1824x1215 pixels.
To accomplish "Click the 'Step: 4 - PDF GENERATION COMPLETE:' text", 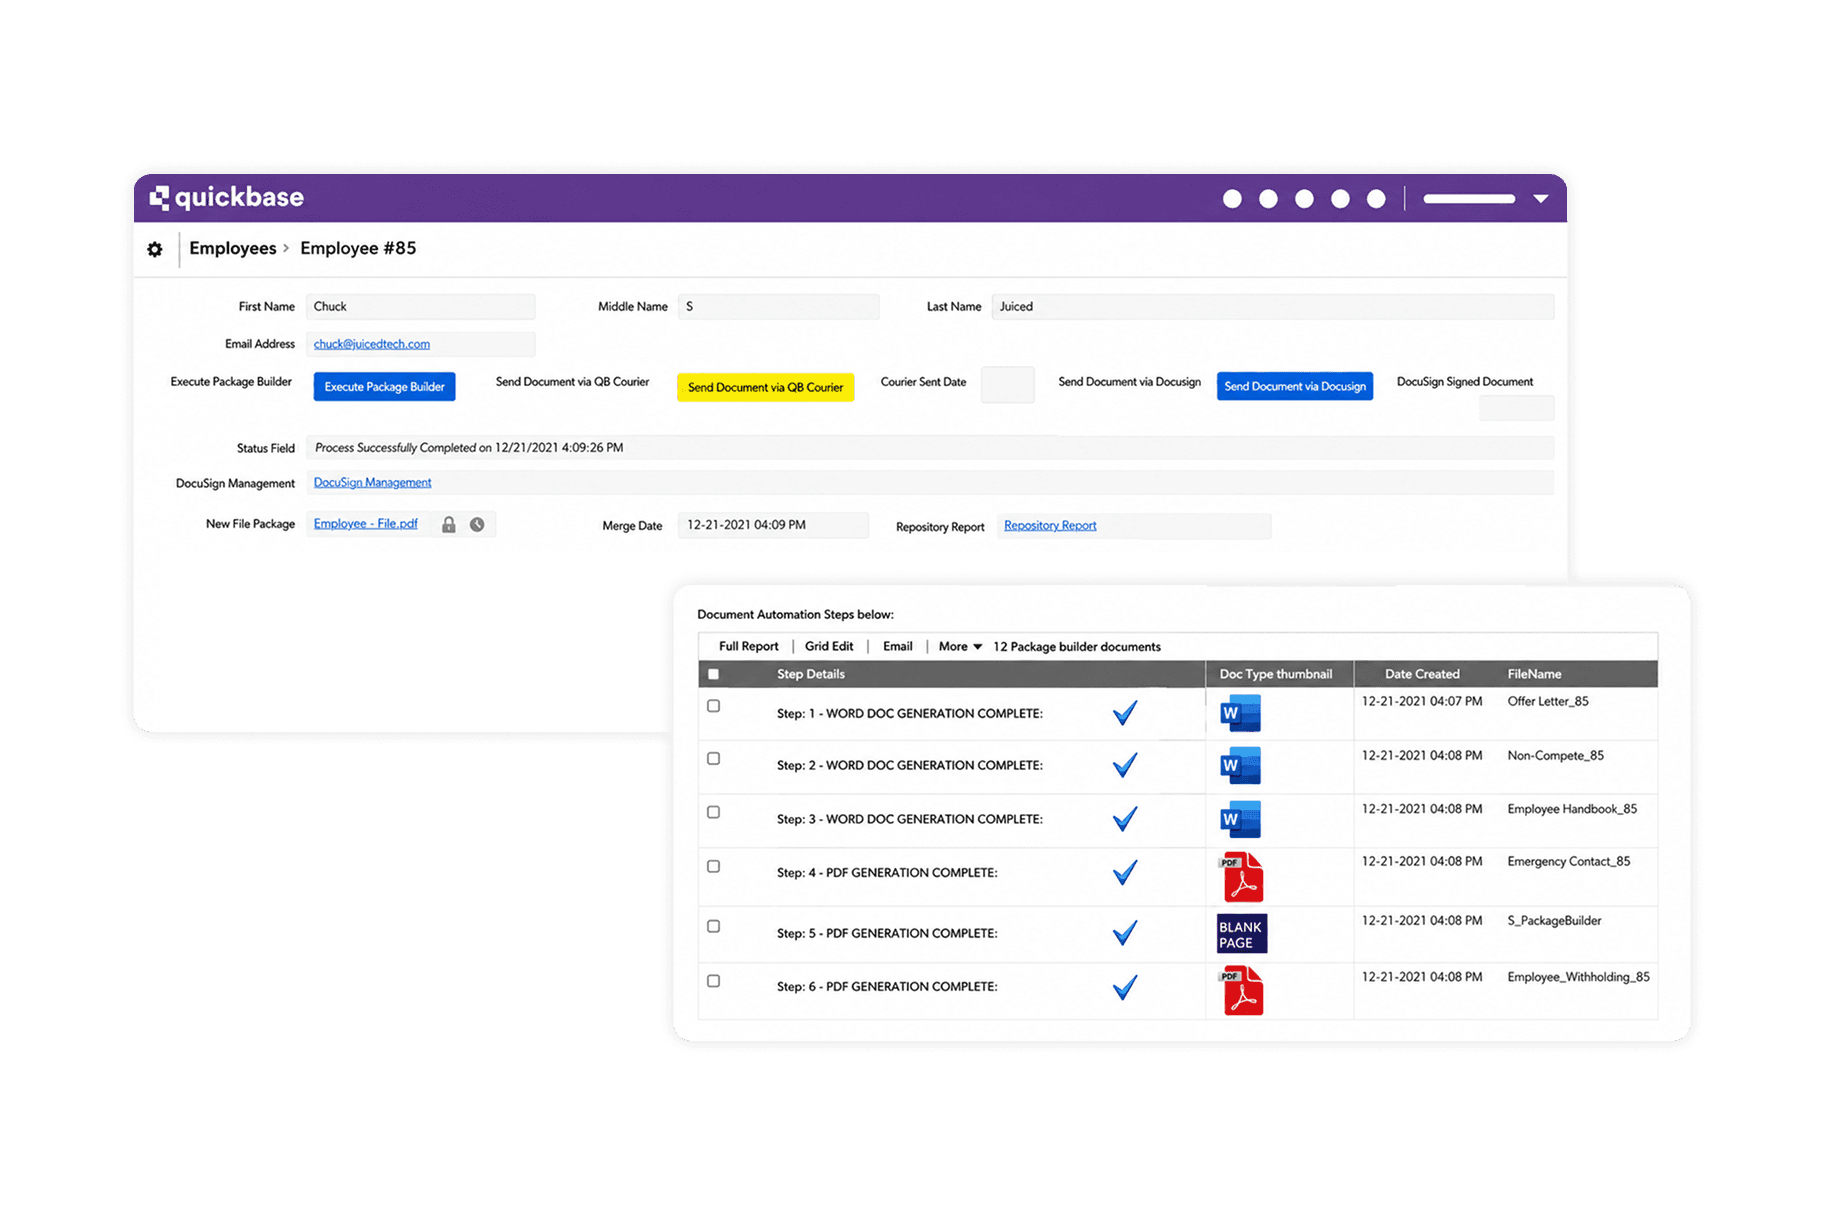I will point(886,873).
